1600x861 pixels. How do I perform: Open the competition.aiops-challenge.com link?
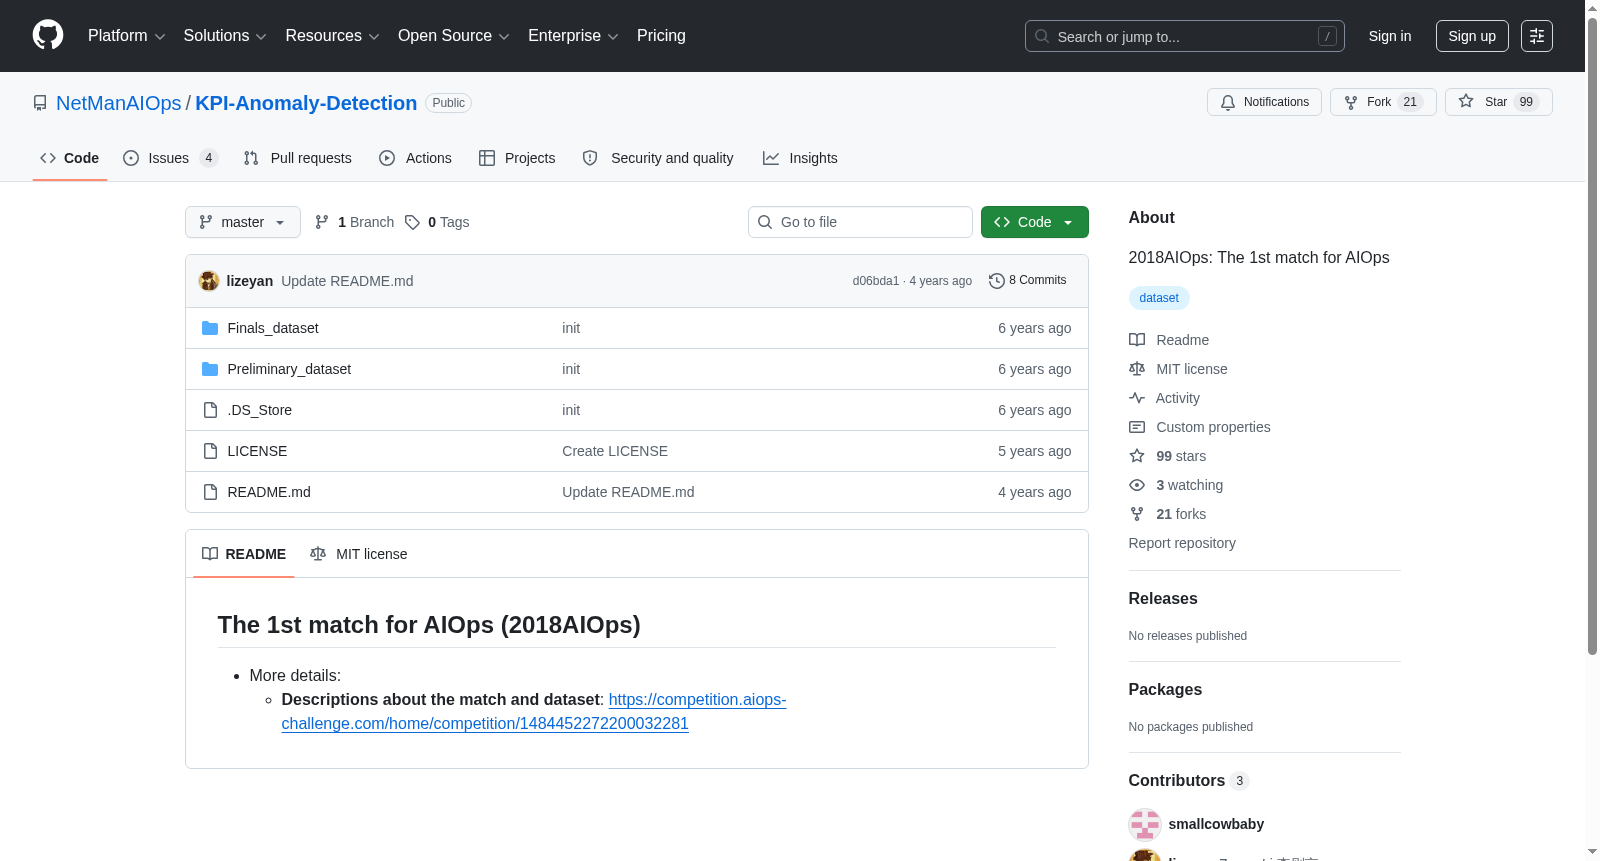pos(534,712)
